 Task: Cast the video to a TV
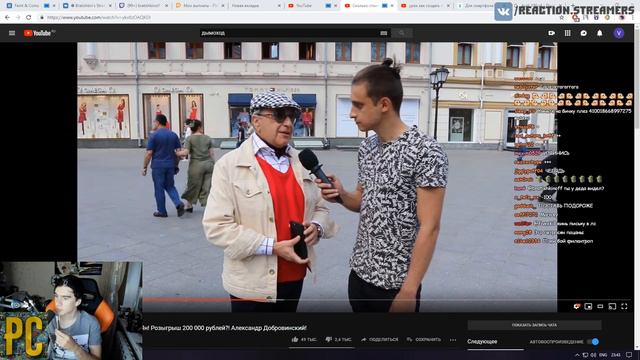click(612, 306)
